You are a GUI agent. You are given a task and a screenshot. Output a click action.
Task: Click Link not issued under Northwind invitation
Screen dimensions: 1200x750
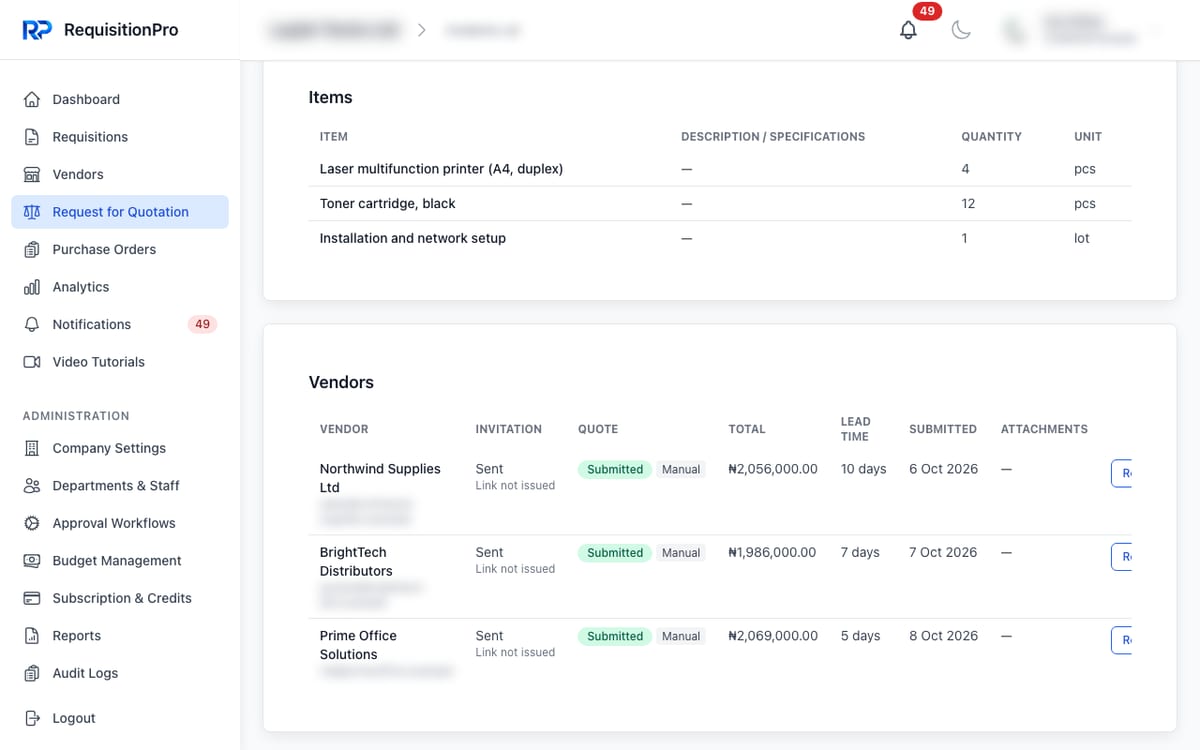[x=515, y=486]
